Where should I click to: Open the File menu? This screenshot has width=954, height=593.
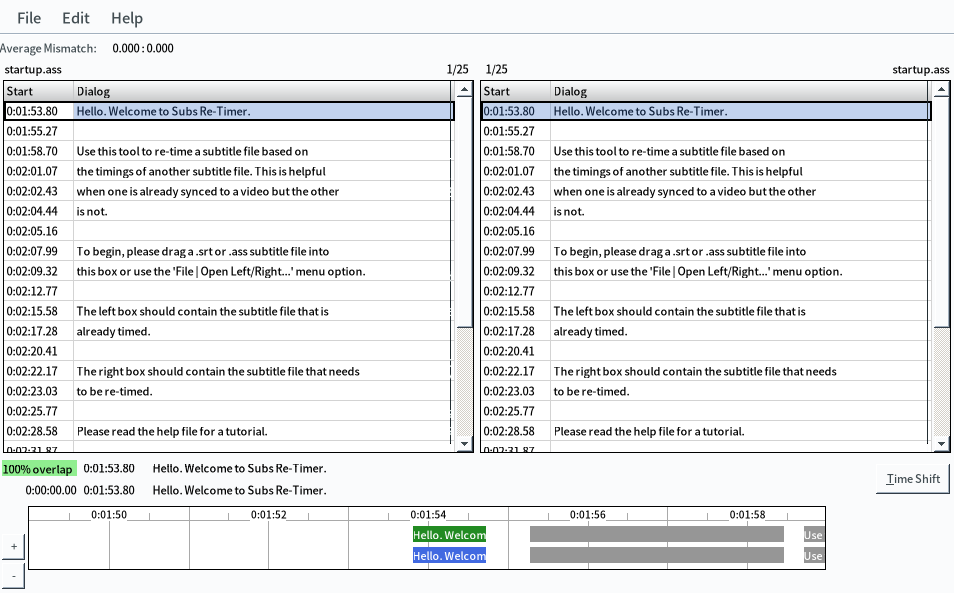(29, 18)
